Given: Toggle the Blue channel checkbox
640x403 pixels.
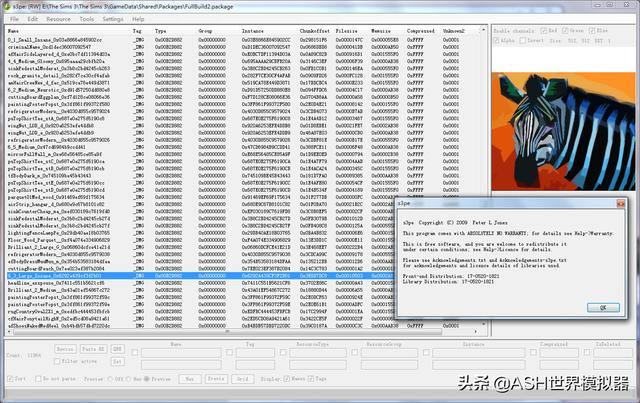Looking at the screenshot, I should point(592,31).
